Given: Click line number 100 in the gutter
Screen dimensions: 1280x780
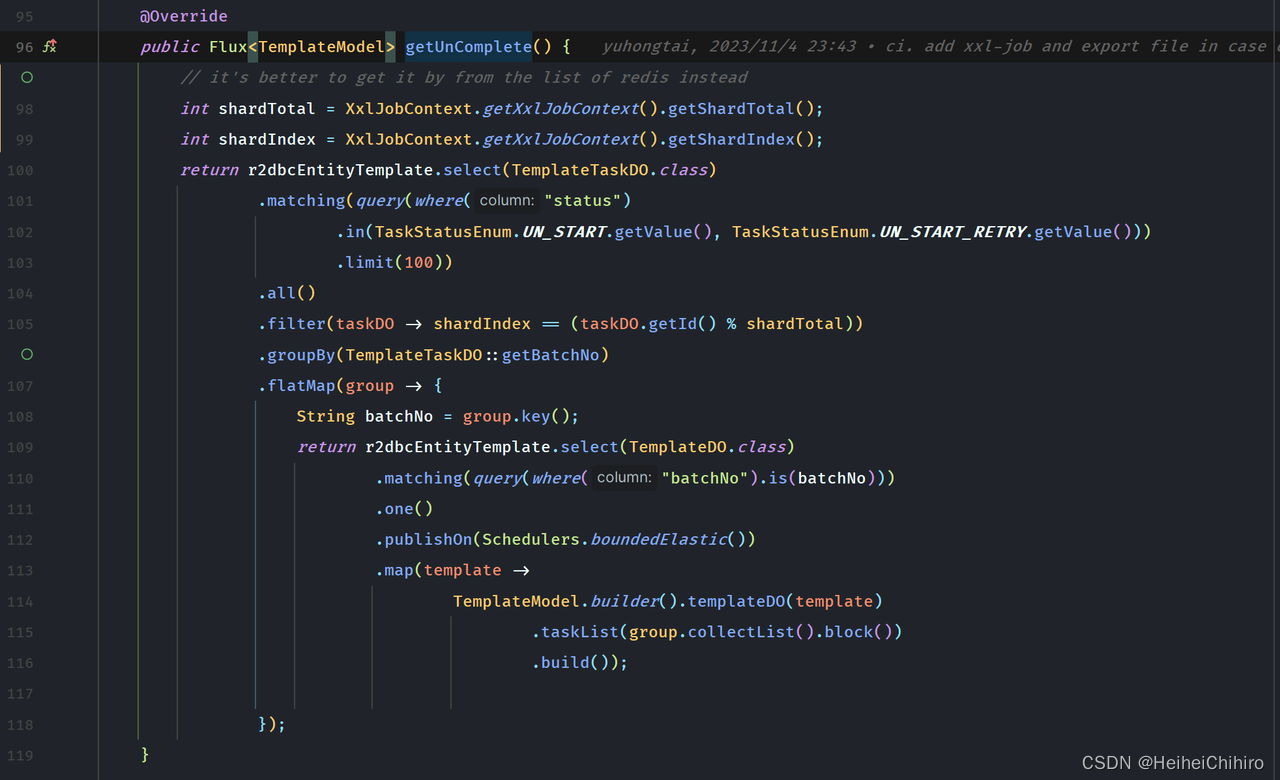Looking at the screenshot, I should pos(20,171).
